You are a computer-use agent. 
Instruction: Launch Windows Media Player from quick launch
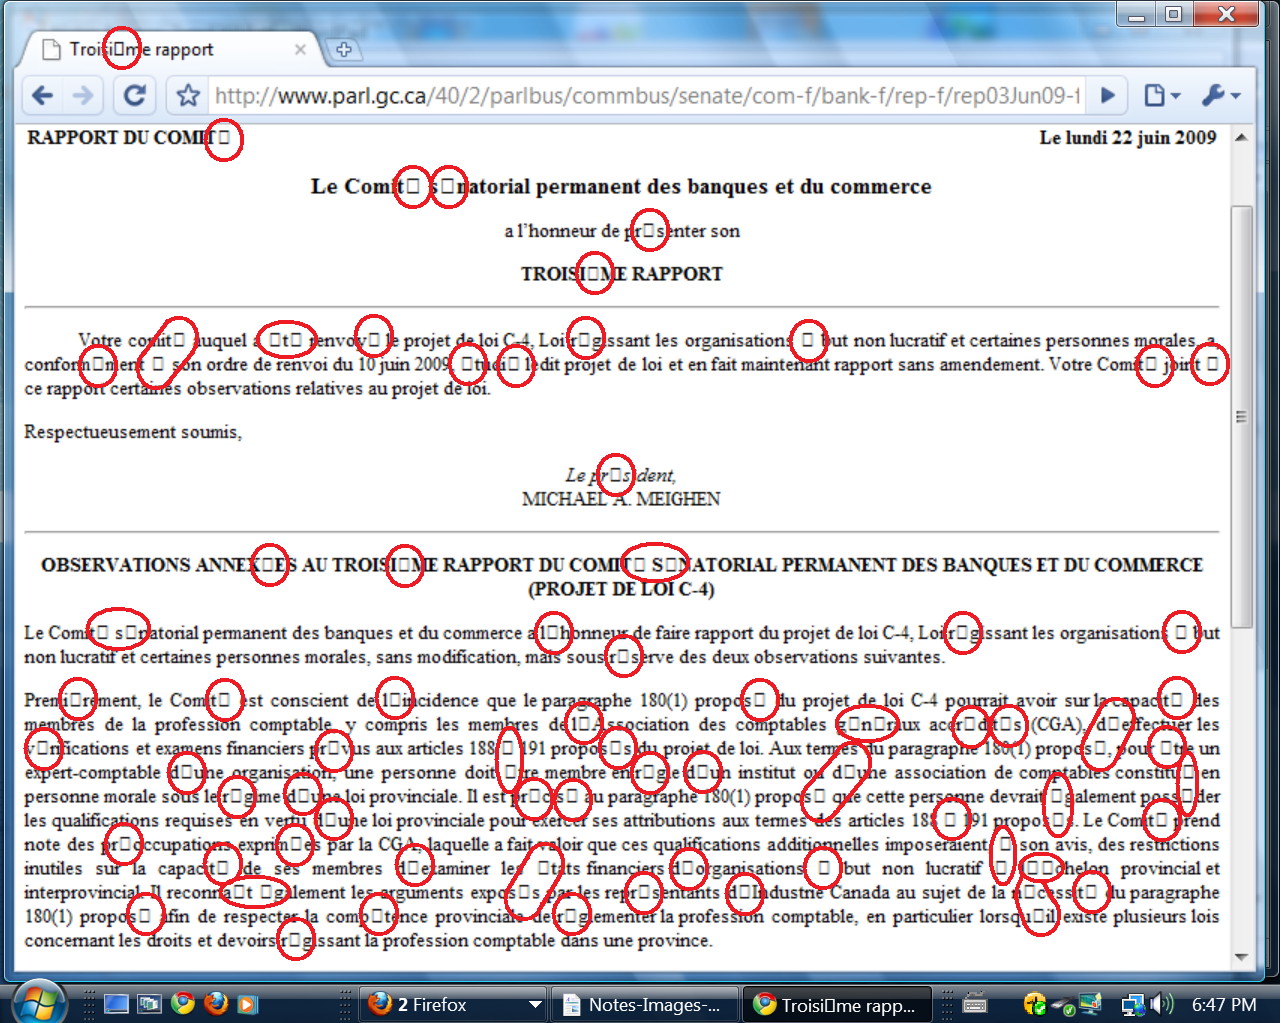247,1004
